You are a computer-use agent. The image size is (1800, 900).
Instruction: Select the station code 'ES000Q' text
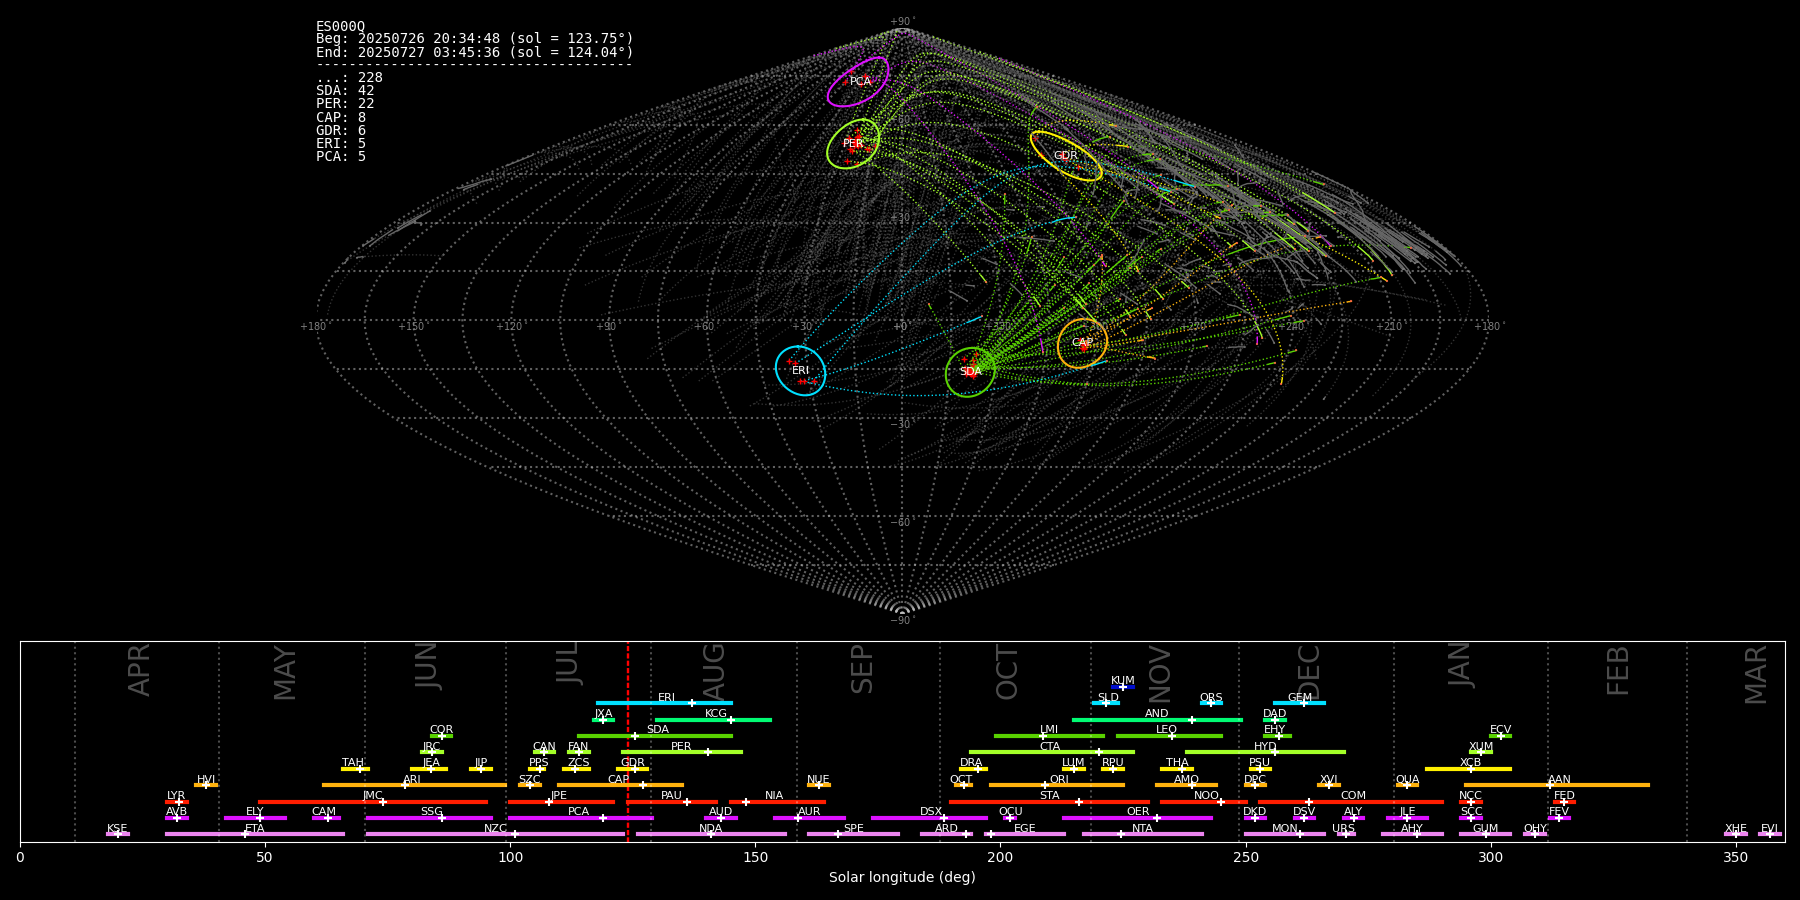click(340, 26)
